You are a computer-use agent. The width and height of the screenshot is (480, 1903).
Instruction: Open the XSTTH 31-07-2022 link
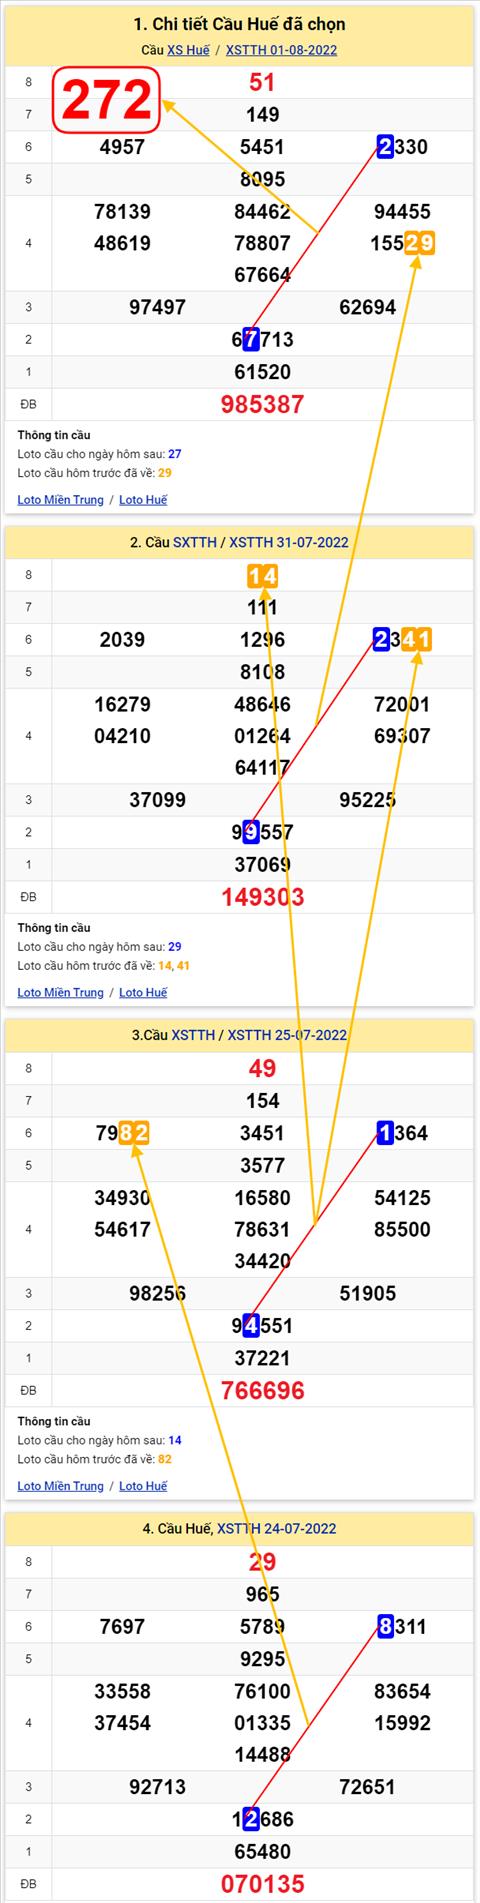(x=288, y=542)
